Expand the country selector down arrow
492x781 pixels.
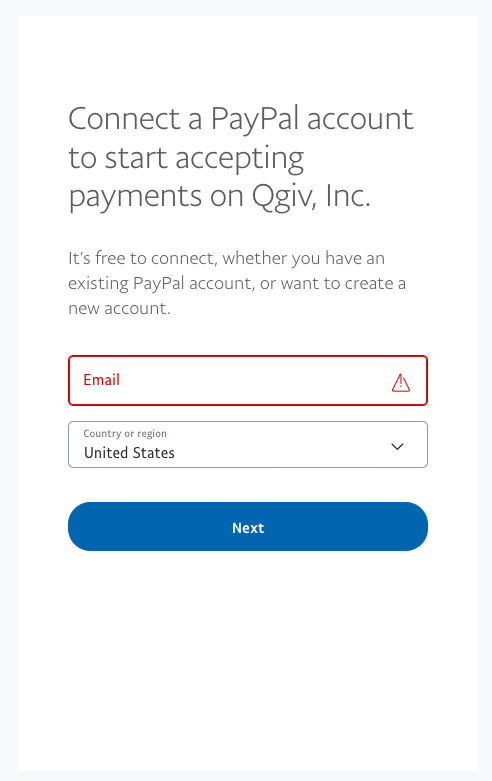[x=397, y=446]
